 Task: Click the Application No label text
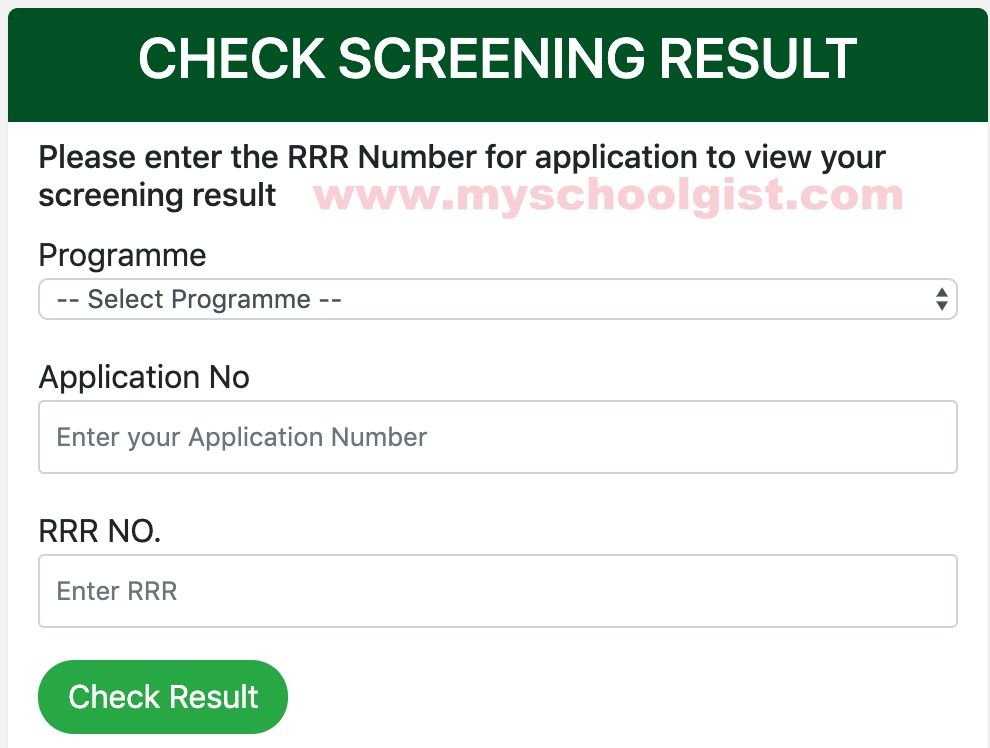pos(144,378)
